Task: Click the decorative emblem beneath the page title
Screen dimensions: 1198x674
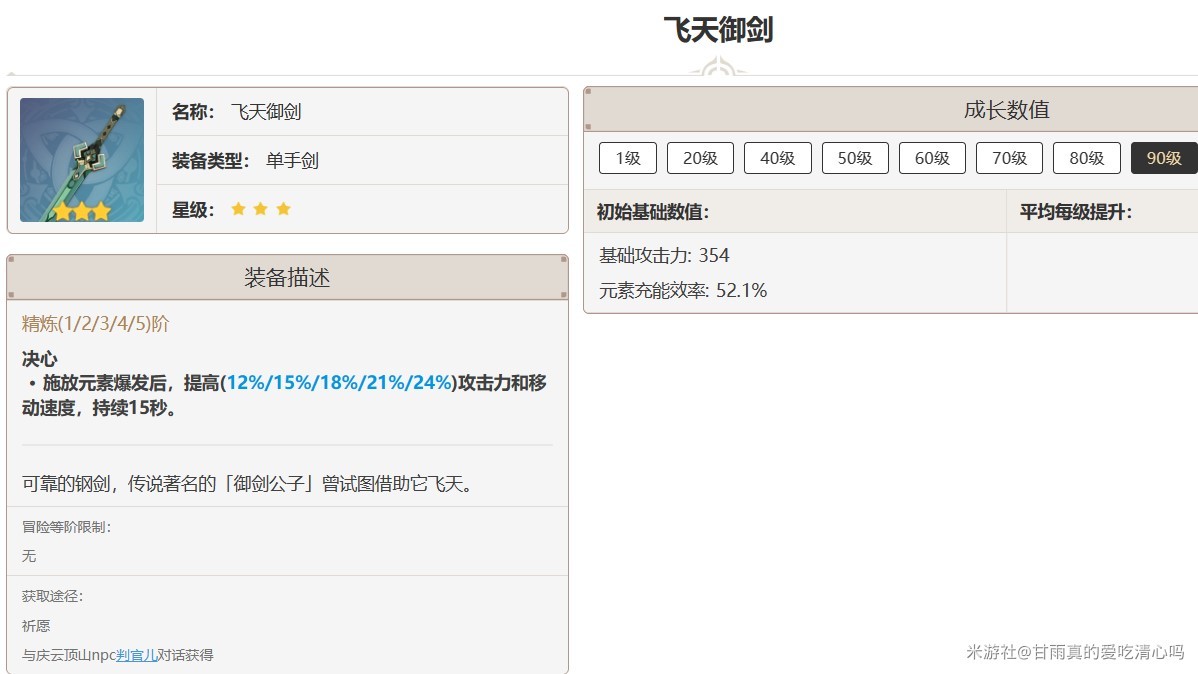Action: pyautogui.click(x=716, y=69)
